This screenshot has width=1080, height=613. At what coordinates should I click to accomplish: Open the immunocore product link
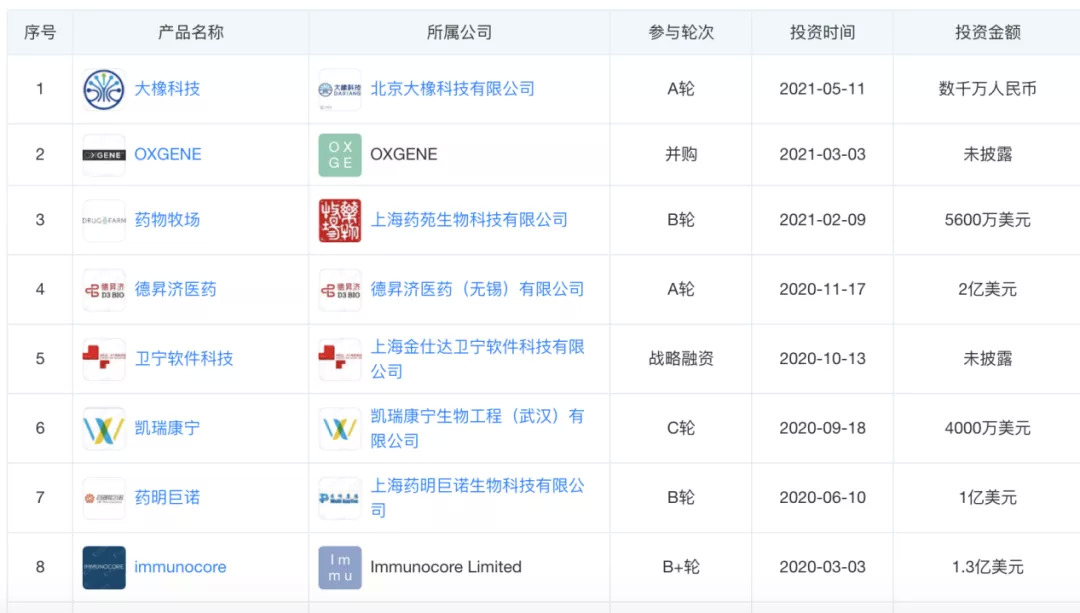point(180,567)
